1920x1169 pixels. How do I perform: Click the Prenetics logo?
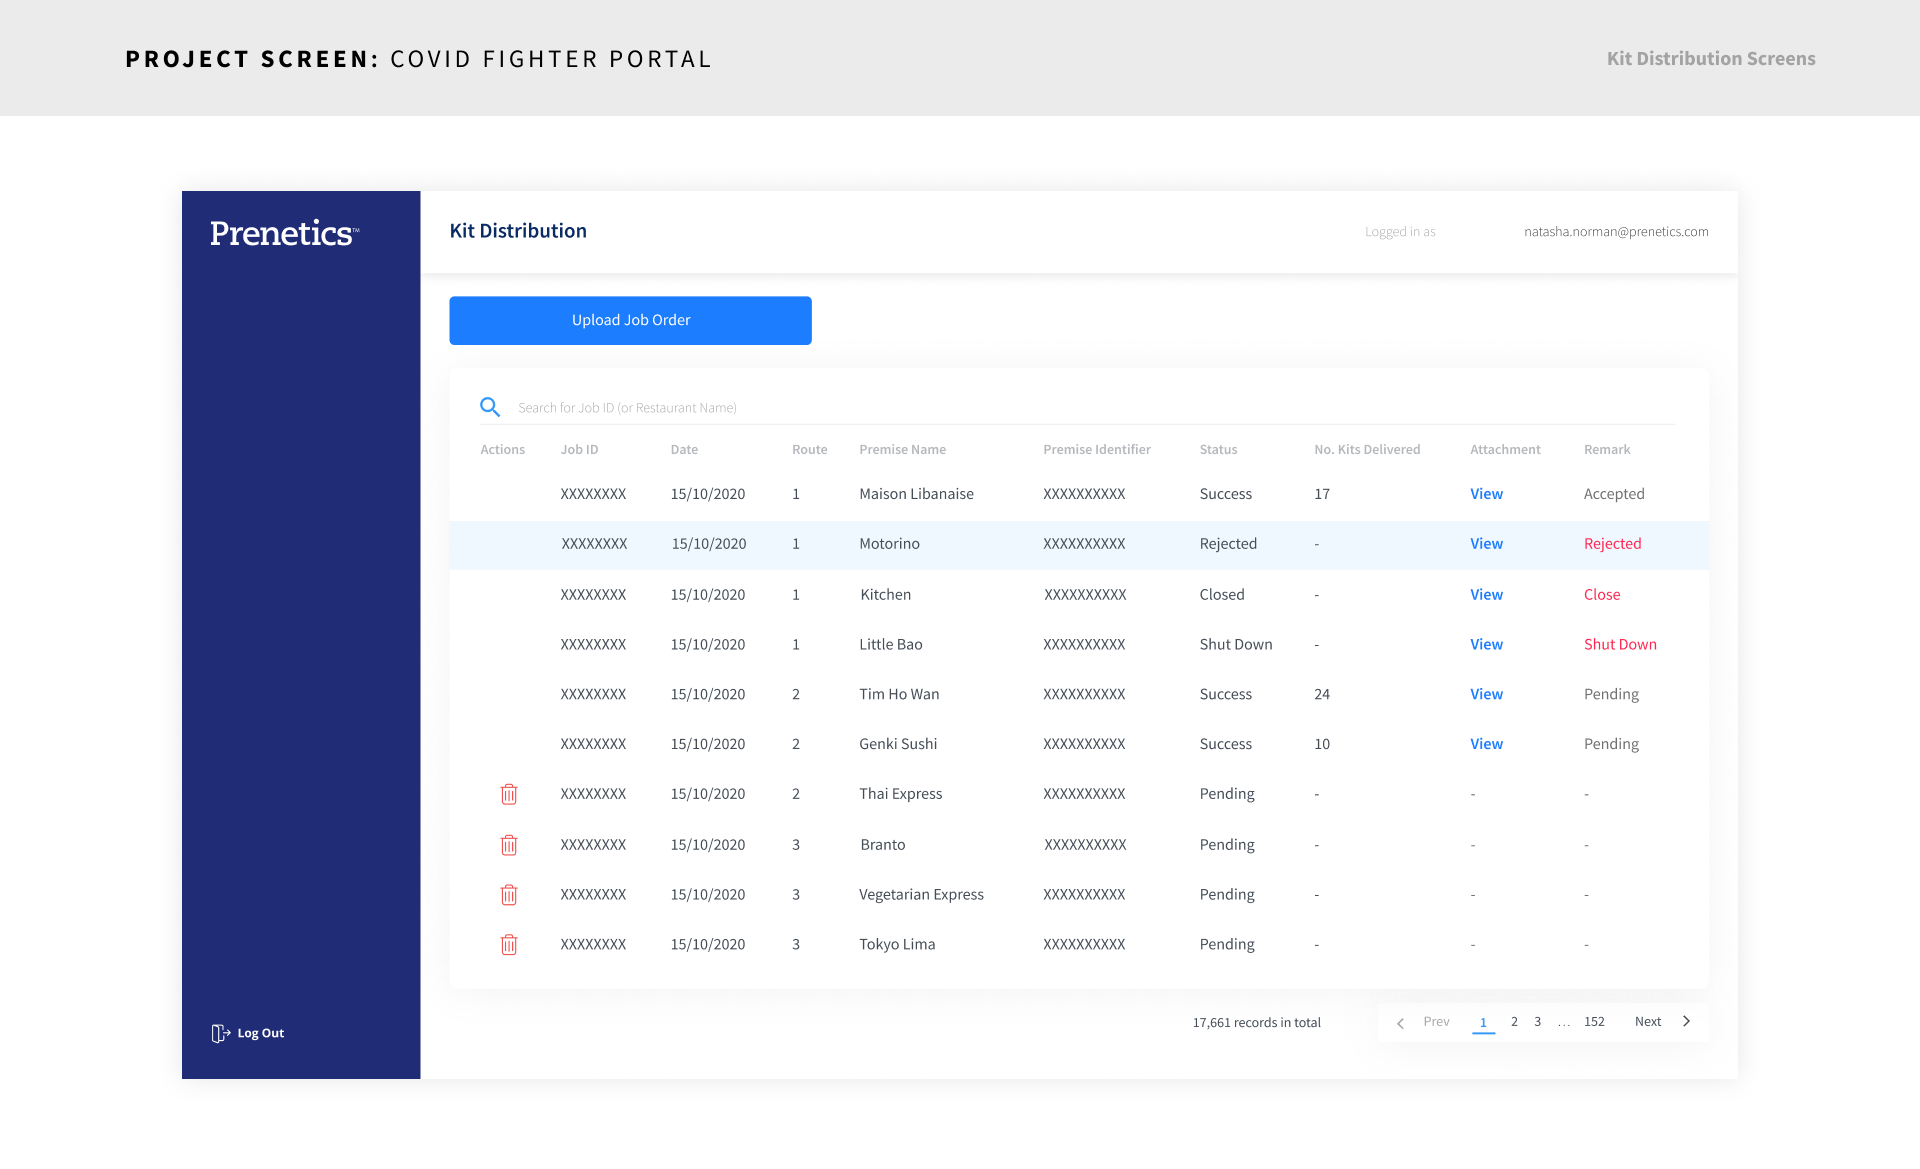point(284,233)
